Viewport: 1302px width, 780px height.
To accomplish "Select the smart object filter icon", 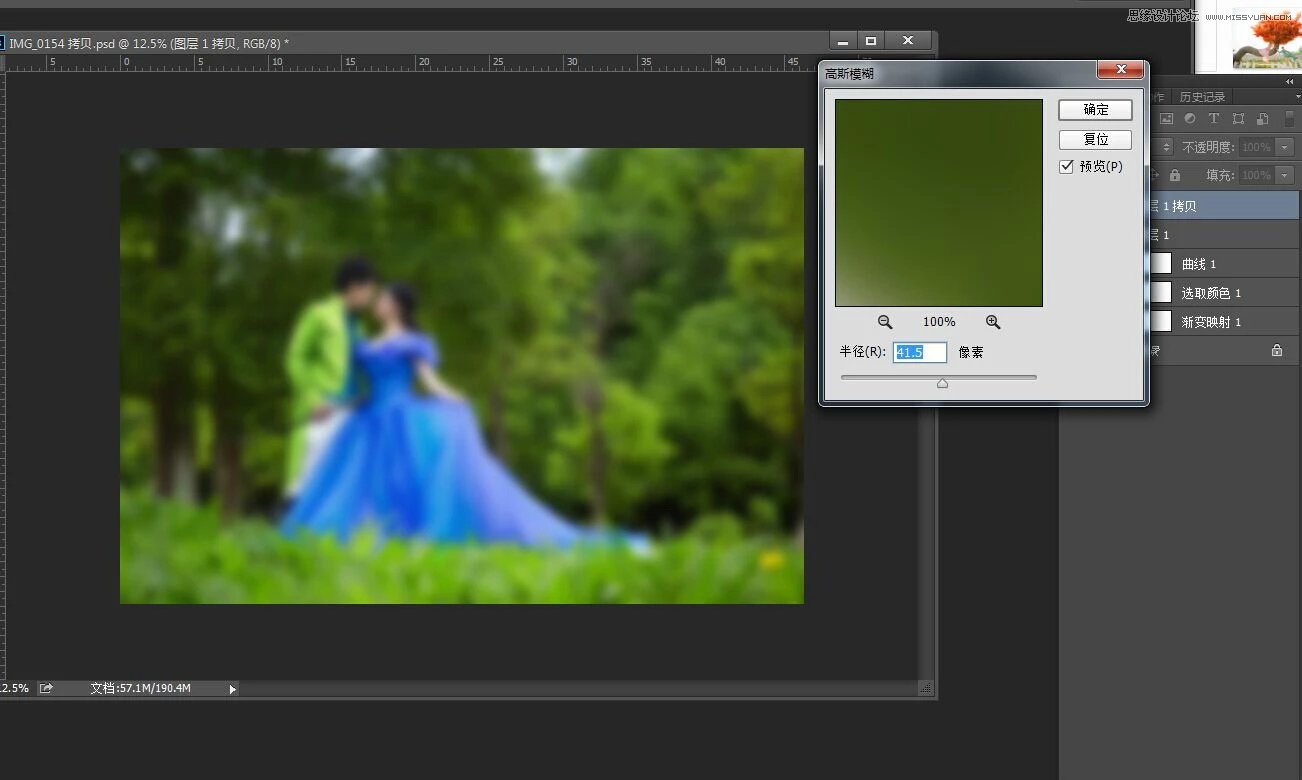I will coord(1263,119).
